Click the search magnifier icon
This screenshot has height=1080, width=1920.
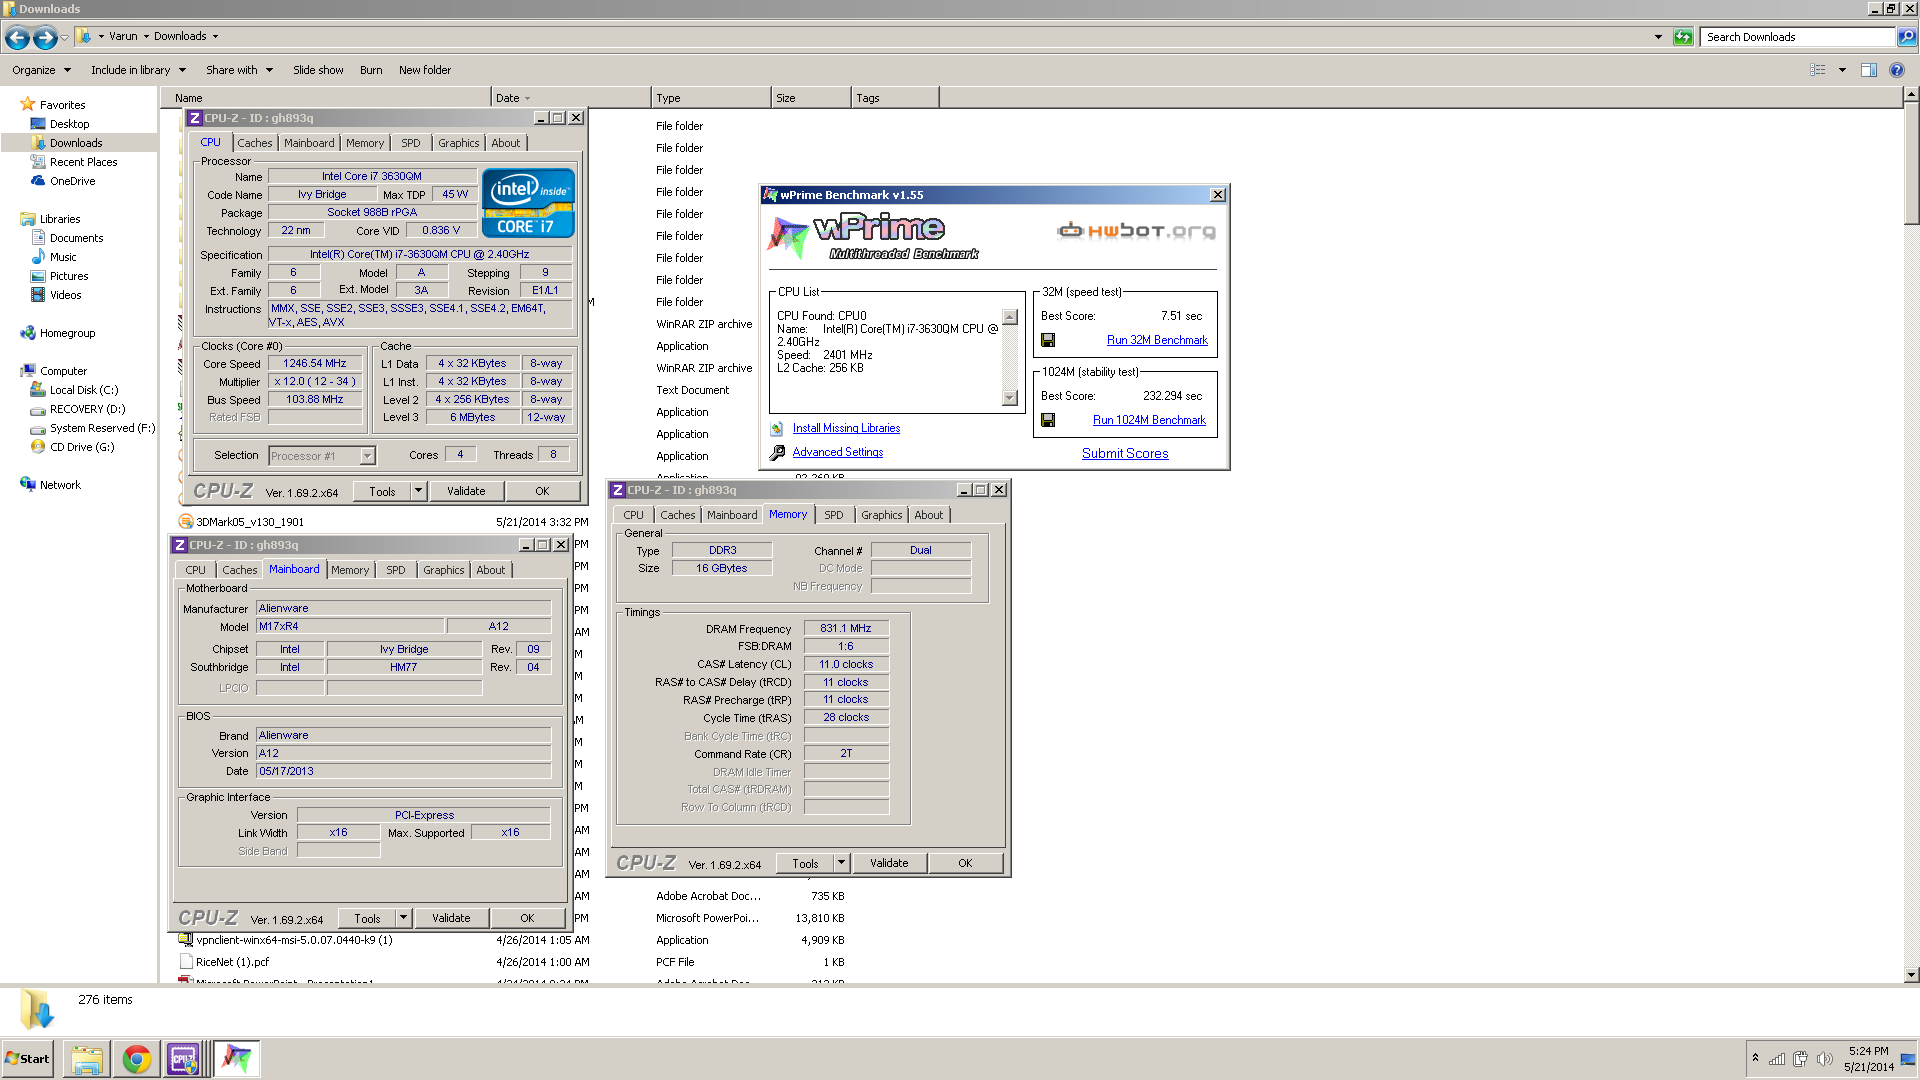(1907, 37)
